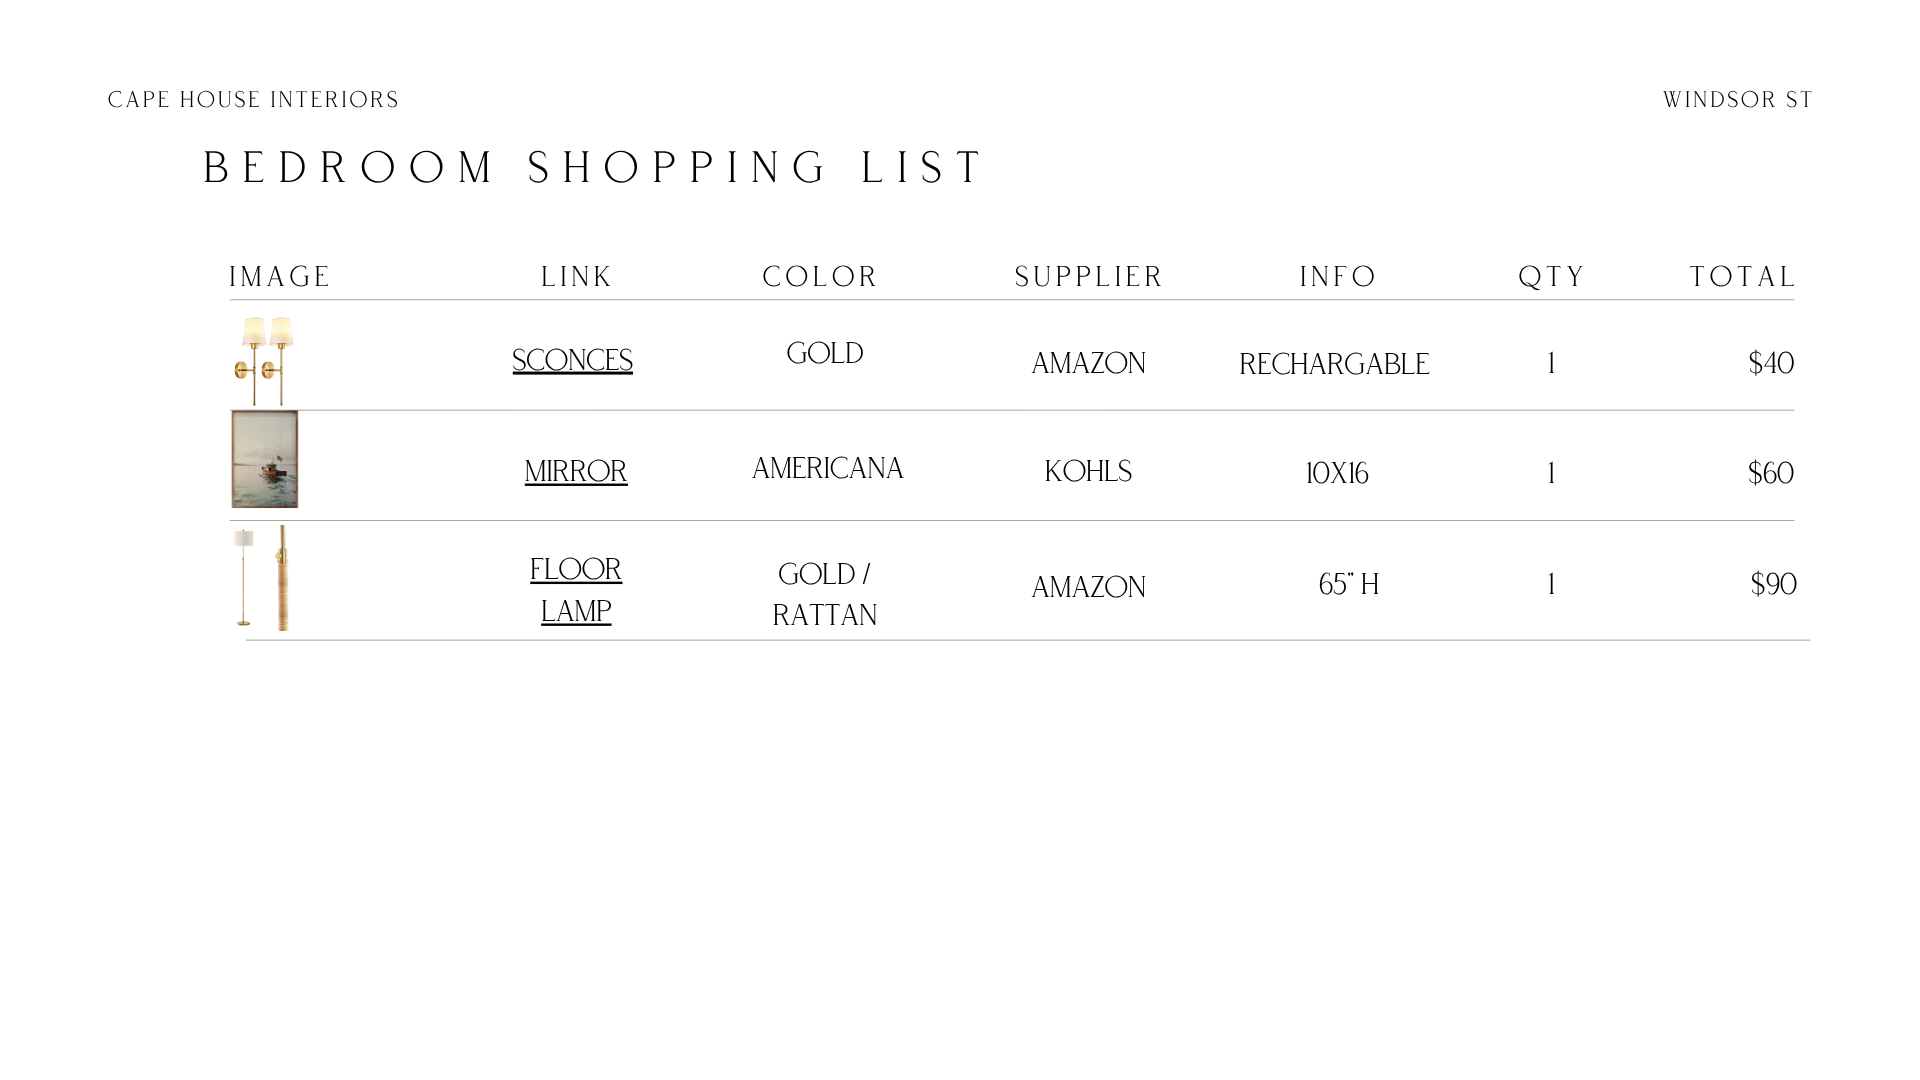This screenshot has height=1080, width=1920.
Task: Select the 10X16 info text
Action: 1337,474
